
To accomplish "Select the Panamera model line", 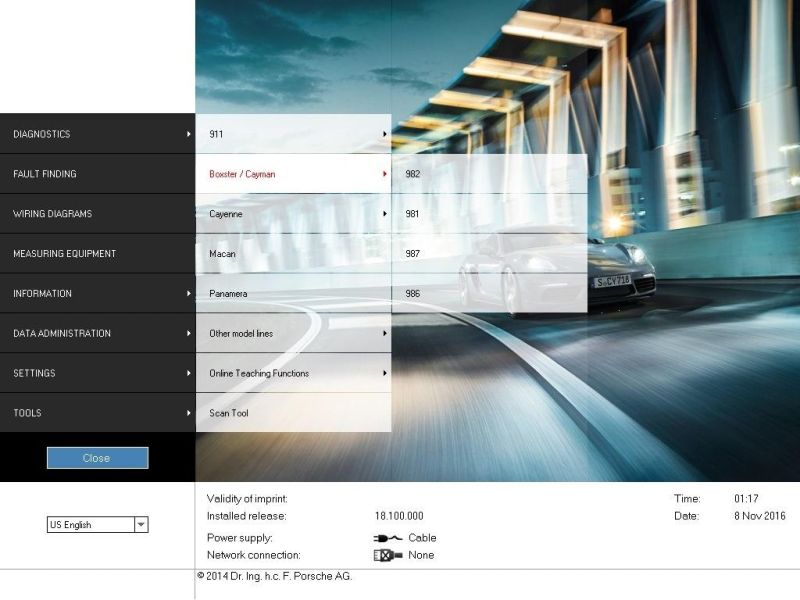I will [x=293, y=293].
